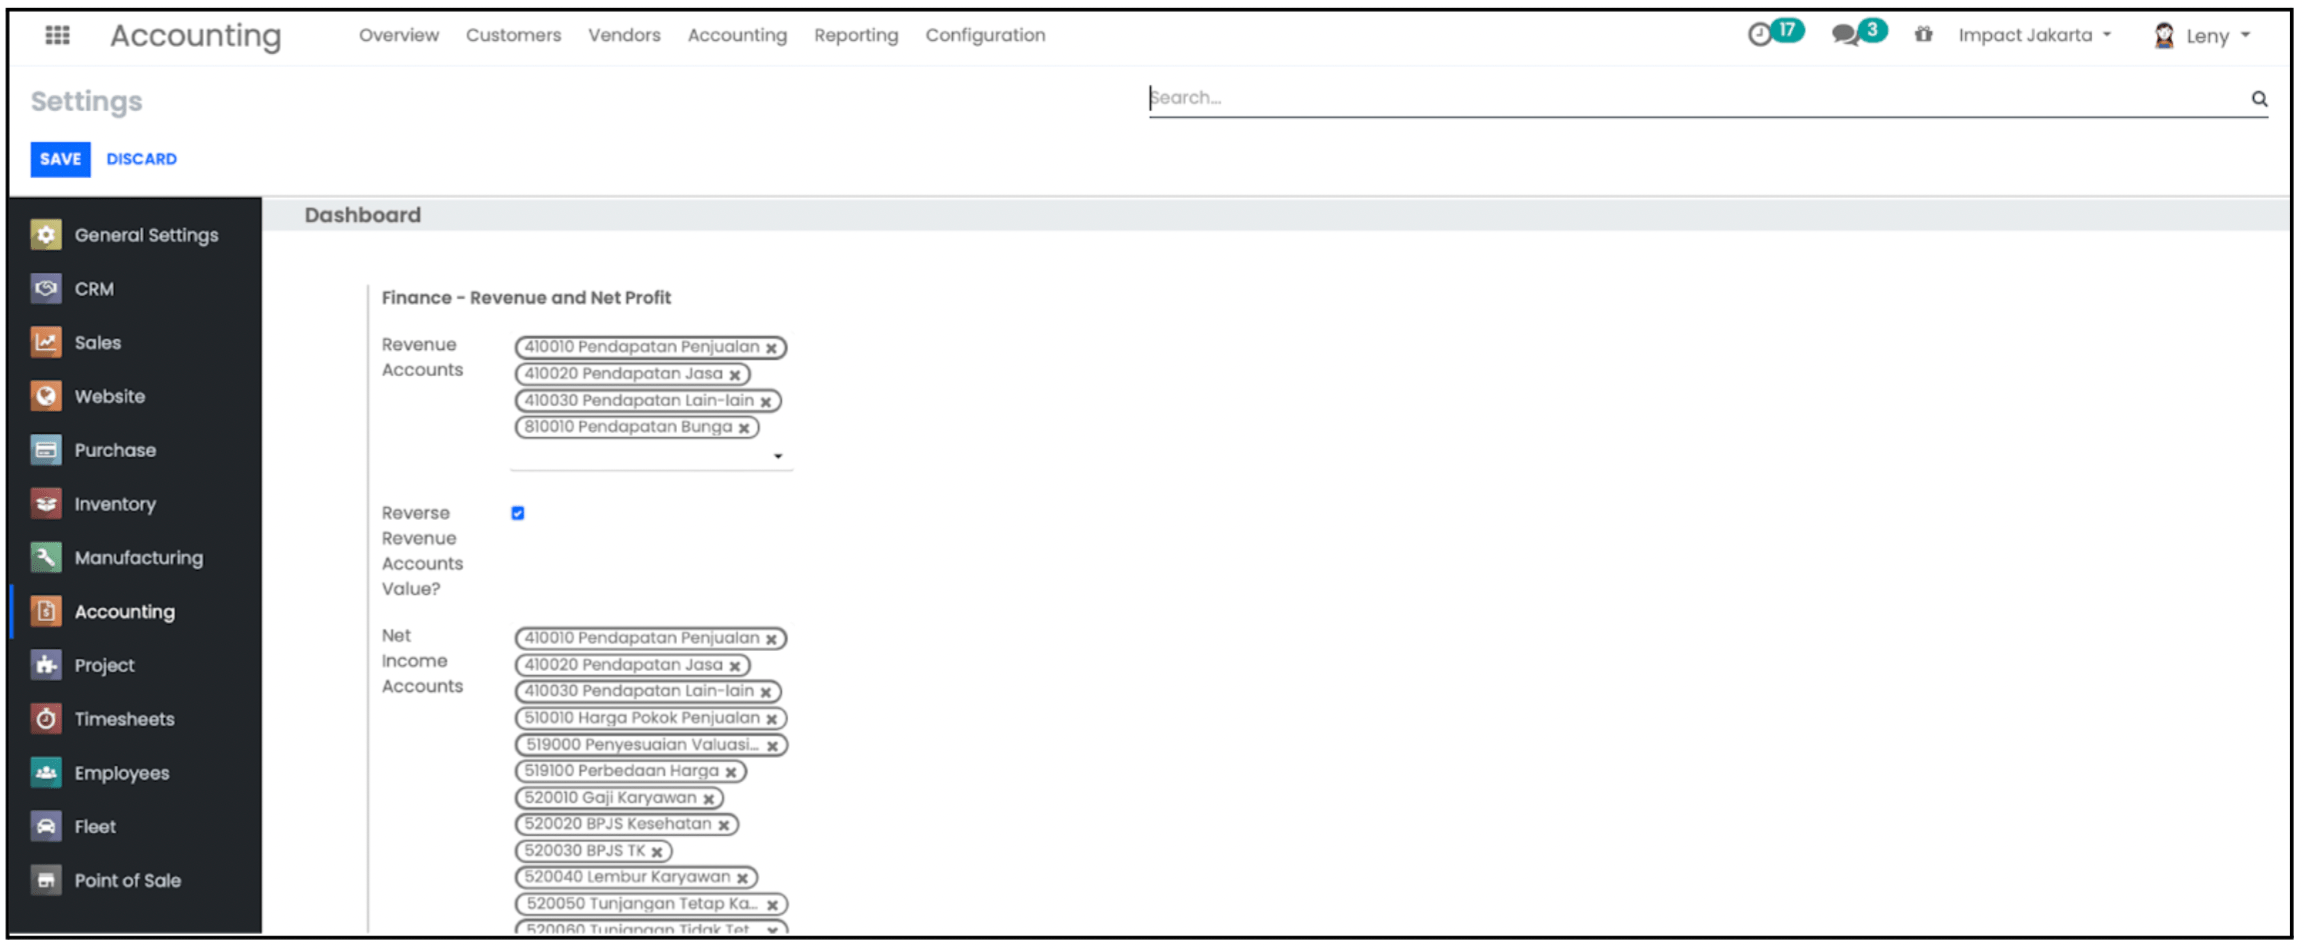2304x950 pixels.
Task: Open the Impact Jakarta company dropdown
Action: (x=2034, y=35)
